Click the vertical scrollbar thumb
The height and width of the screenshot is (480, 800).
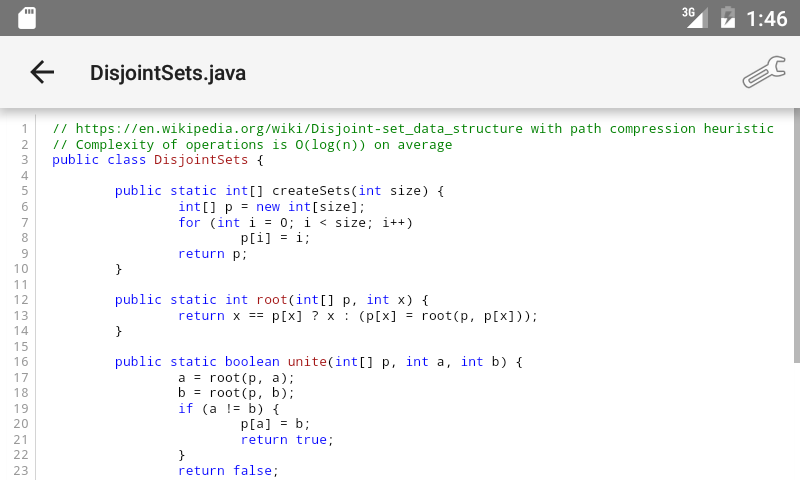(796, 236)
